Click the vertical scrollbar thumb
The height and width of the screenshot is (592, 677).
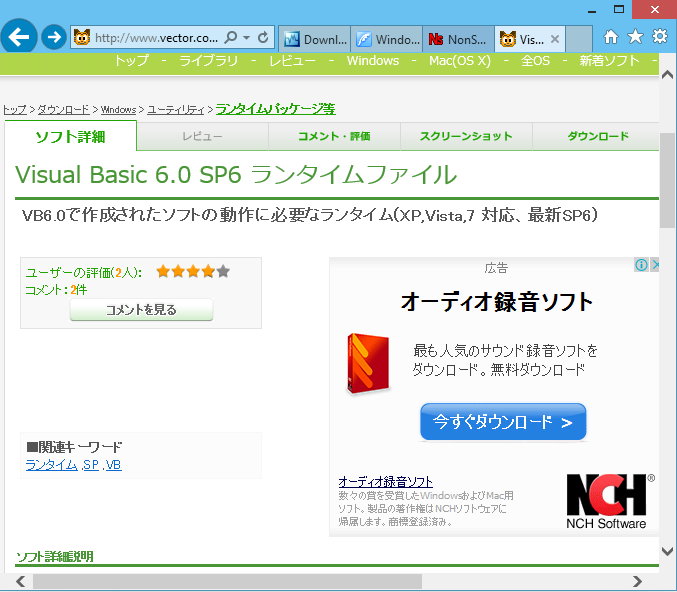point(668,180)
